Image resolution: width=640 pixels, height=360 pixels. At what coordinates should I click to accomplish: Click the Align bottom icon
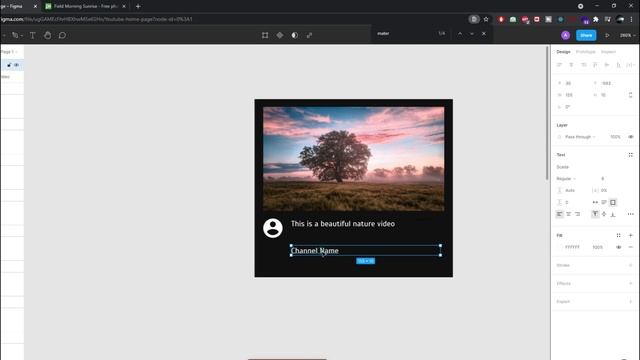click(x=618, y=65)
